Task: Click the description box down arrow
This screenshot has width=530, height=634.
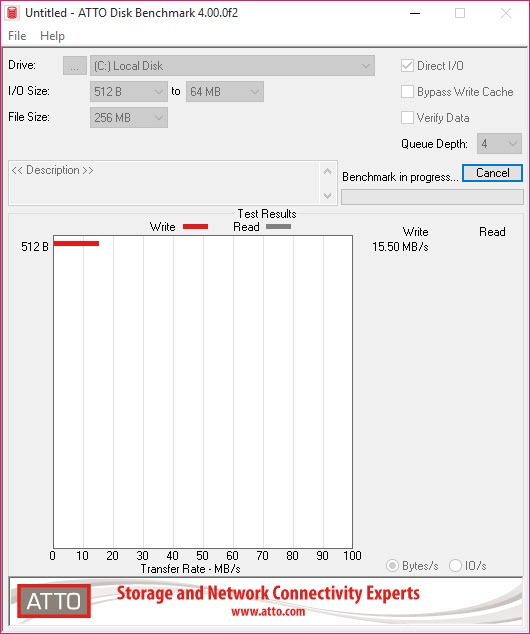Action: coord(327,196)
